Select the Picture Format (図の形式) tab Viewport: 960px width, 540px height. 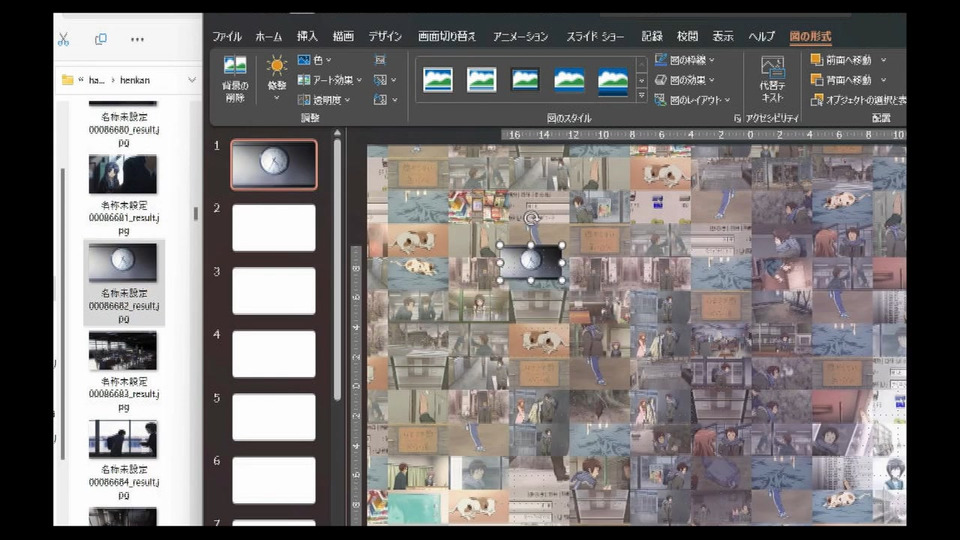(x=810, y=36)
